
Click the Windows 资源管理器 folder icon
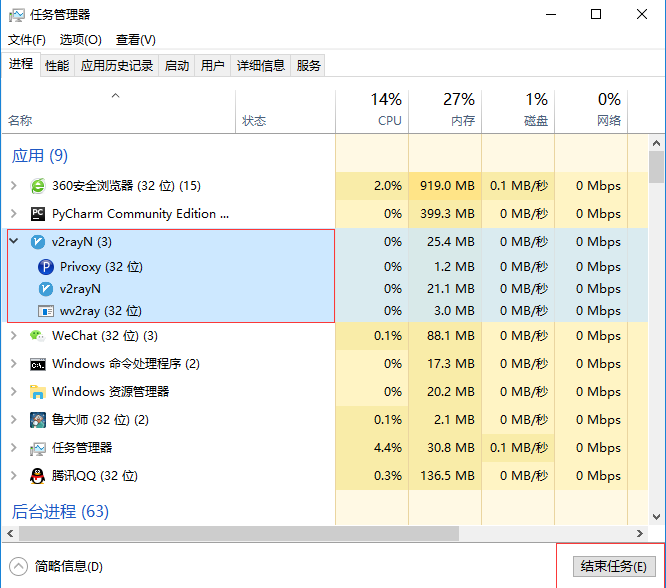click(x=38, y=392)
